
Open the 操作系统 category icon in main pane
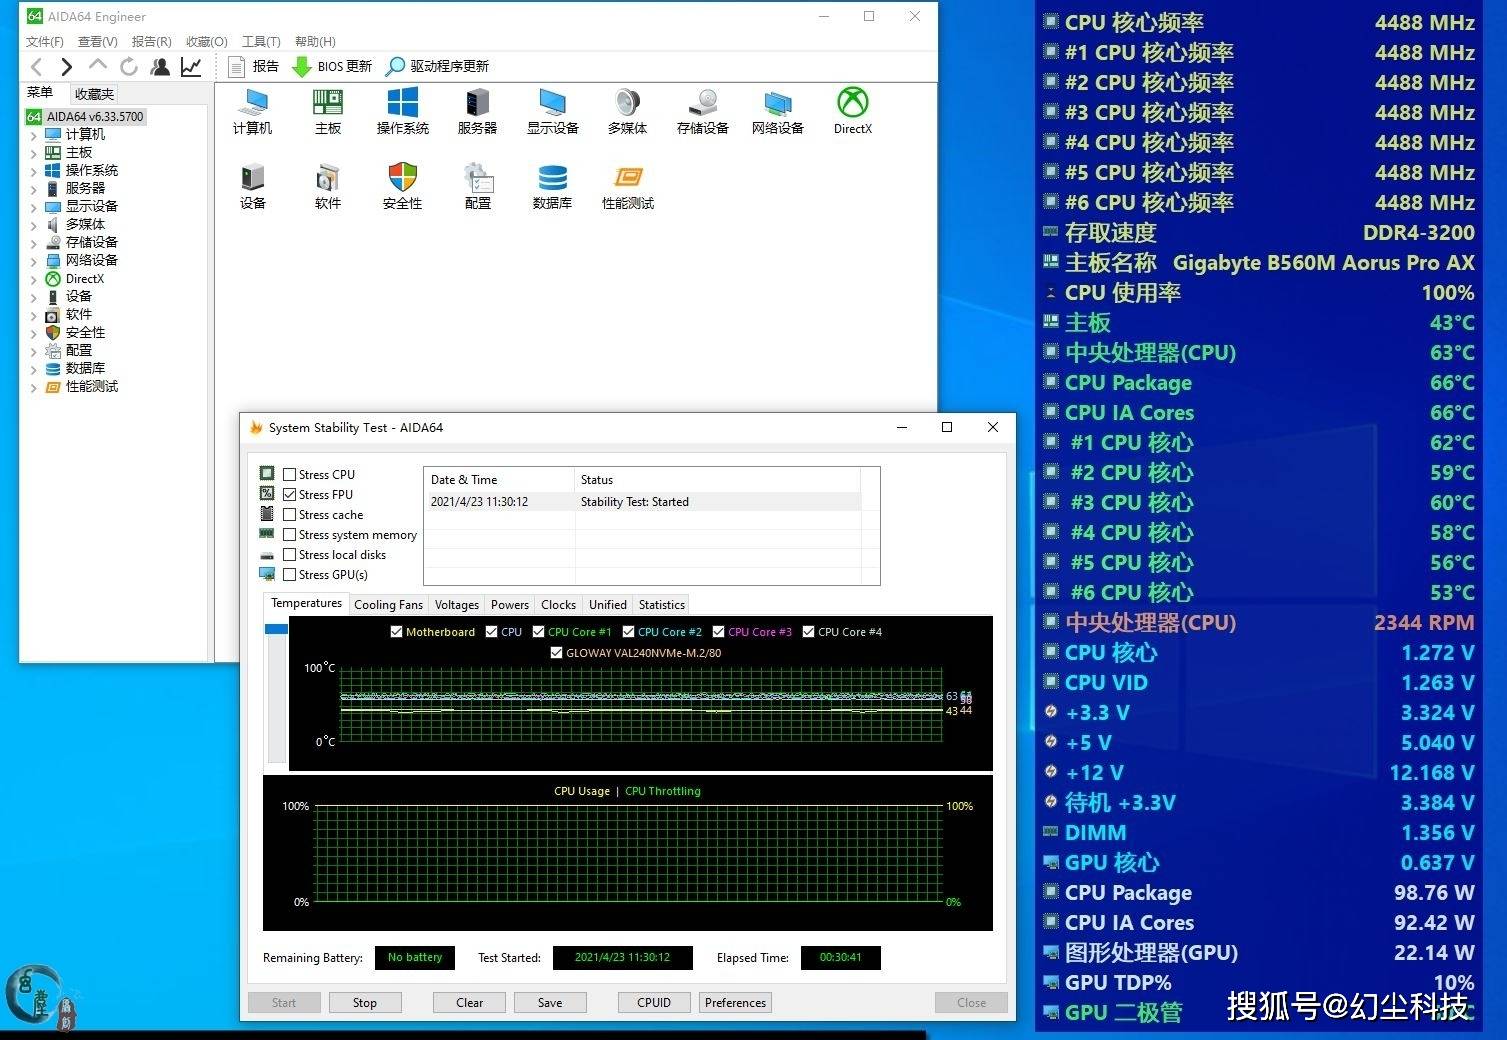[x=402, y=111]
